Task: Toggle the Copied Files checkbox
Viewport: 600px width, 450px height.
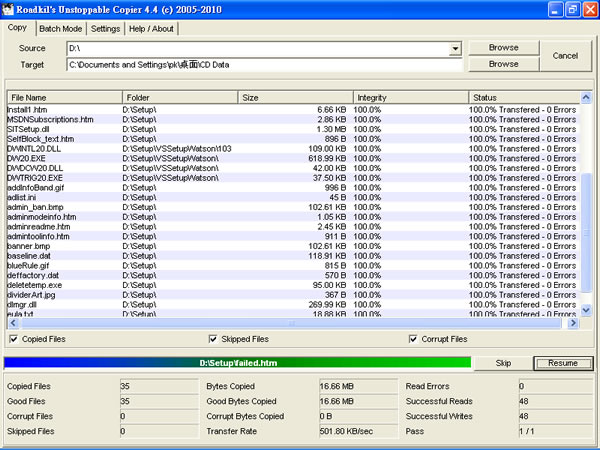Action: (11, 339)
